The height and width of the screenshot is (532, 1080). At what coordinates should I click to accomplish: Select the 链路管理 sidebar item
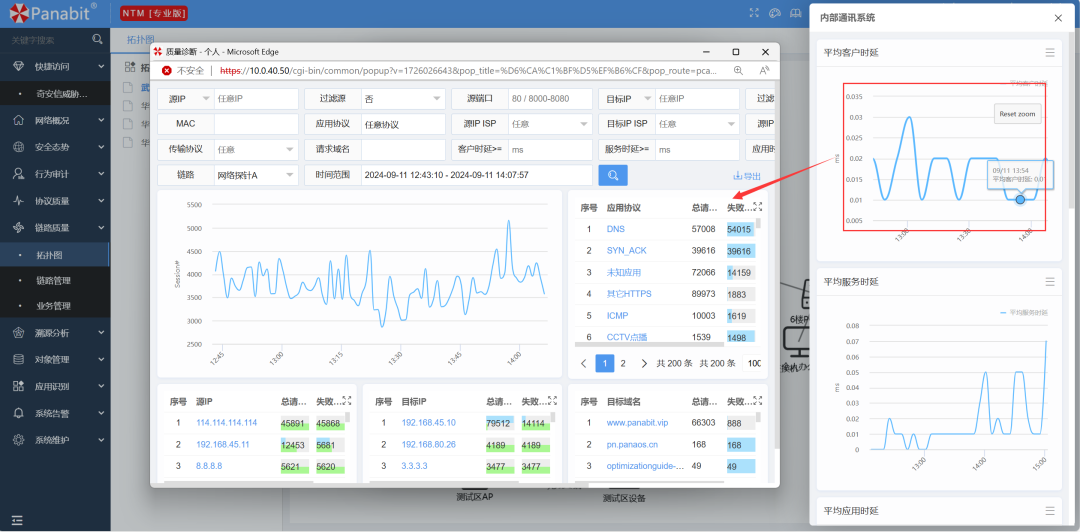pyautogui.click(x=55, y=280)
